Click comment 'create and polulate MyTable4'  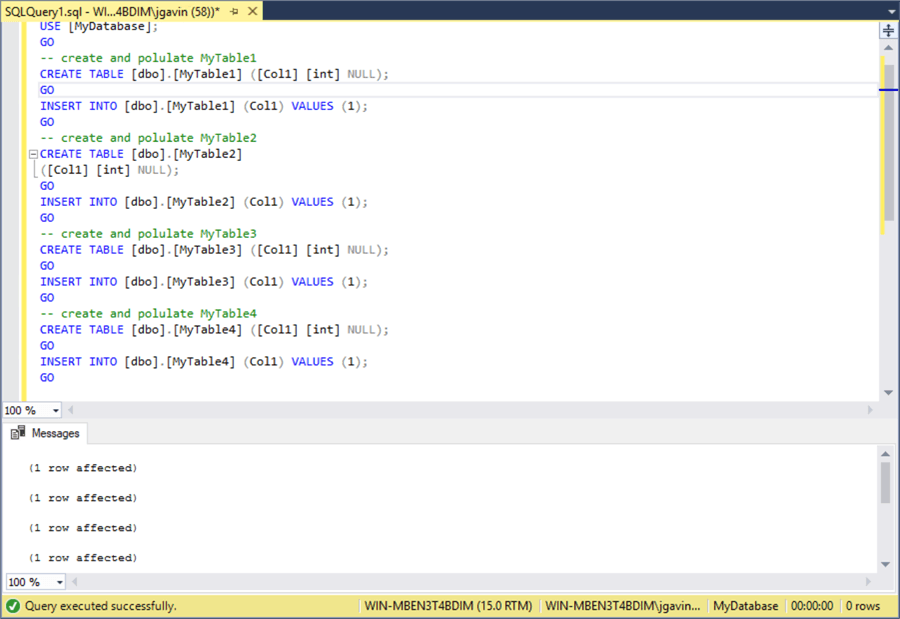[x=159, y=314]
